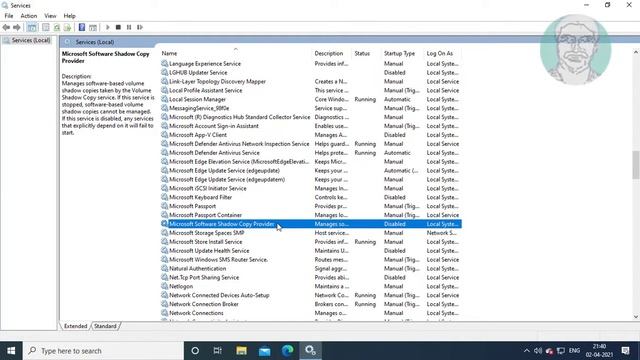Open the View menu
The height and width of the screenshot is (360, 640).
click(x=50, y=16)
